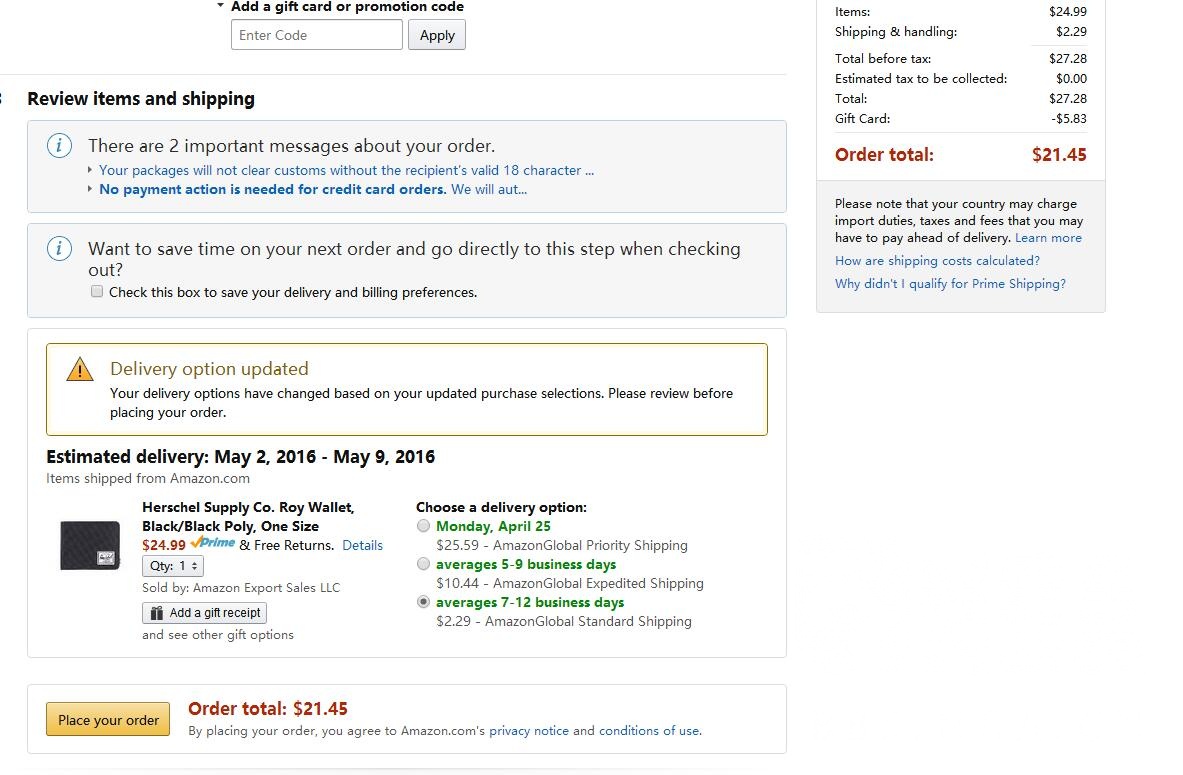Image resolution: width=1183 pixels, height=775 pixels.
Task: Open the privacy notice link
Action: pyautogui.click(x=529, y=731)
